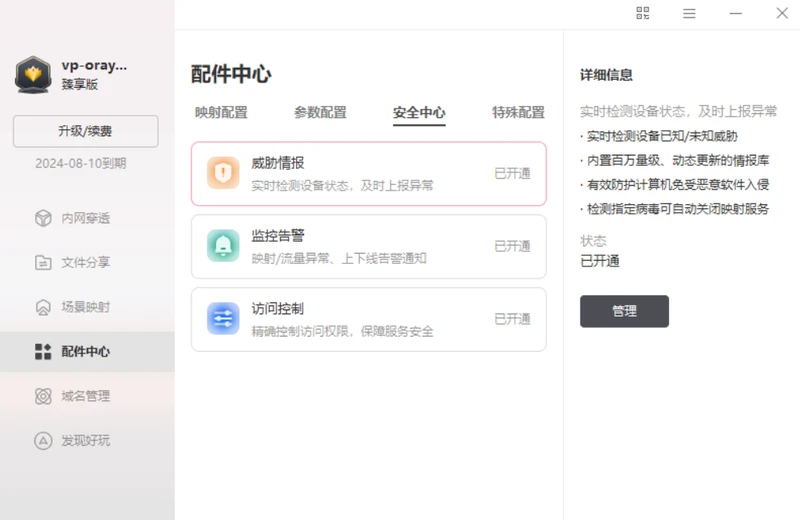Click 有效防护计算机免受恶意软件入侵 bullet
This screenshot has height=520, width=800.
(674, 184)
